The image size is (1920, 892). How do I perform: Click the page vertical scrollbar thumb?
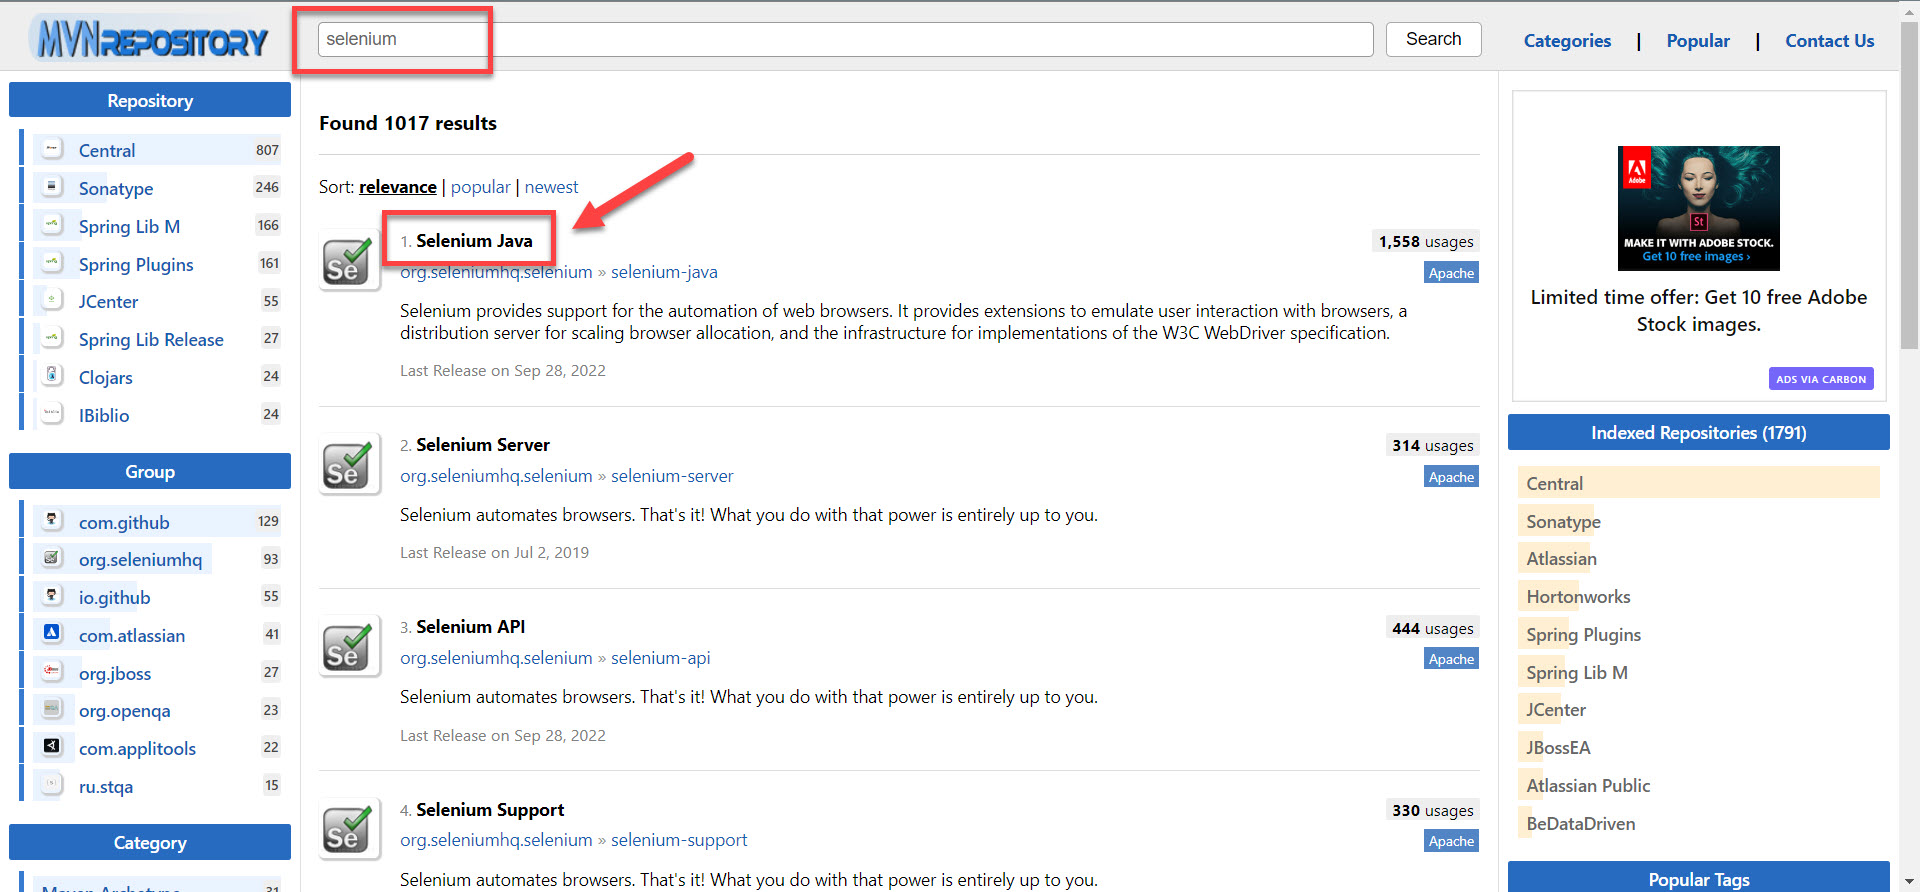[x=1909, y=185]
